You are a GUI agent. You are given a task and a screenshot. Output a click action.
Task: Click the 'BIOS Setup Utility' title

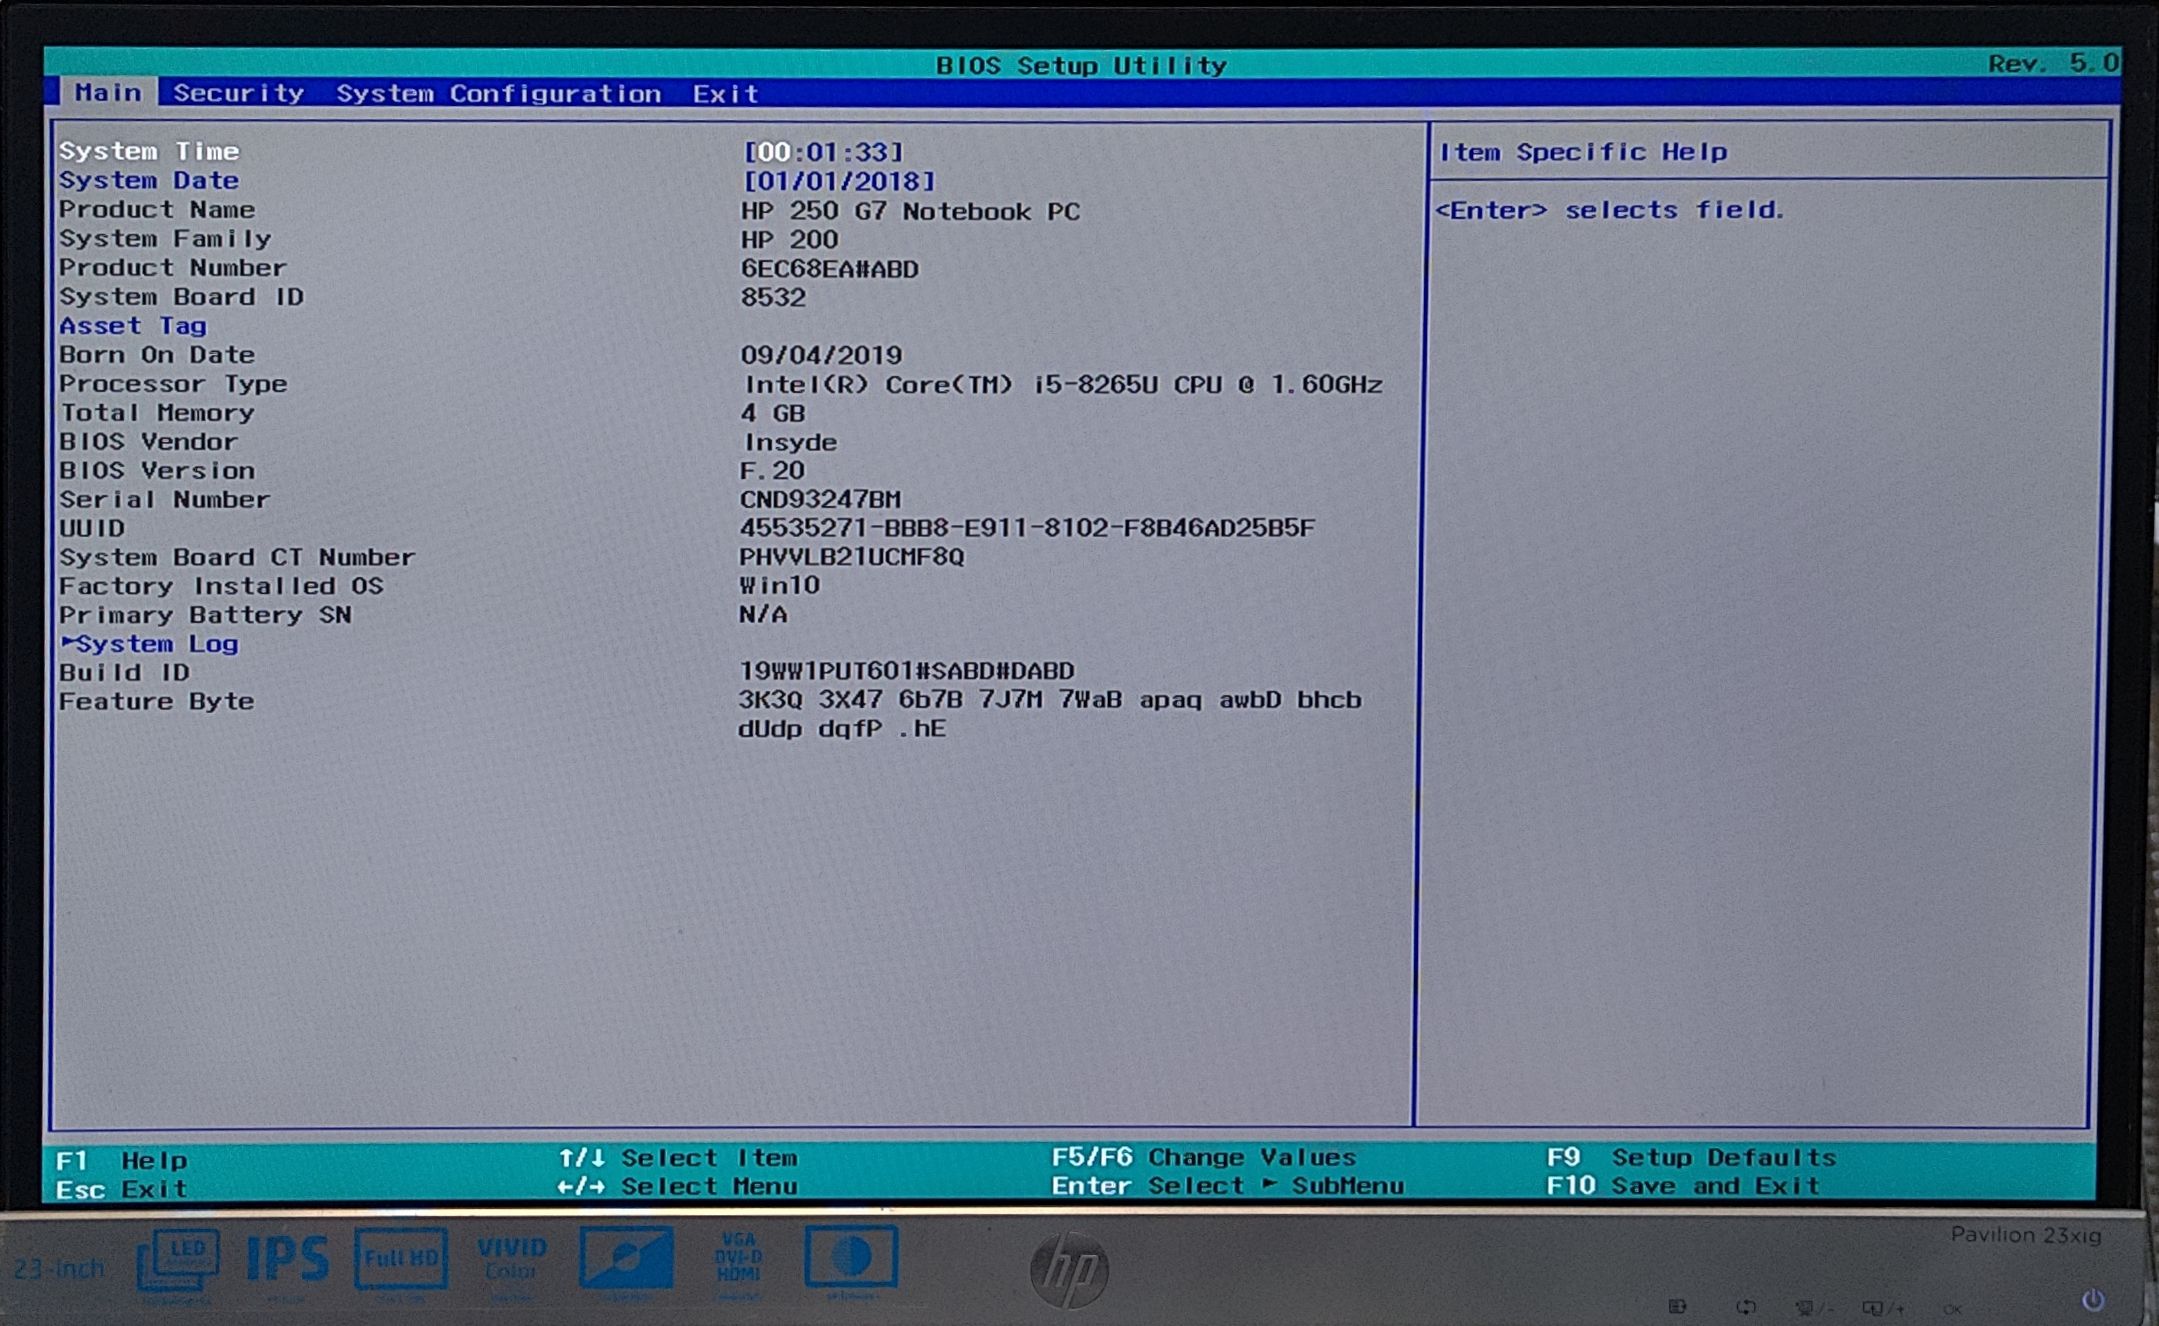pos(1081,66)
